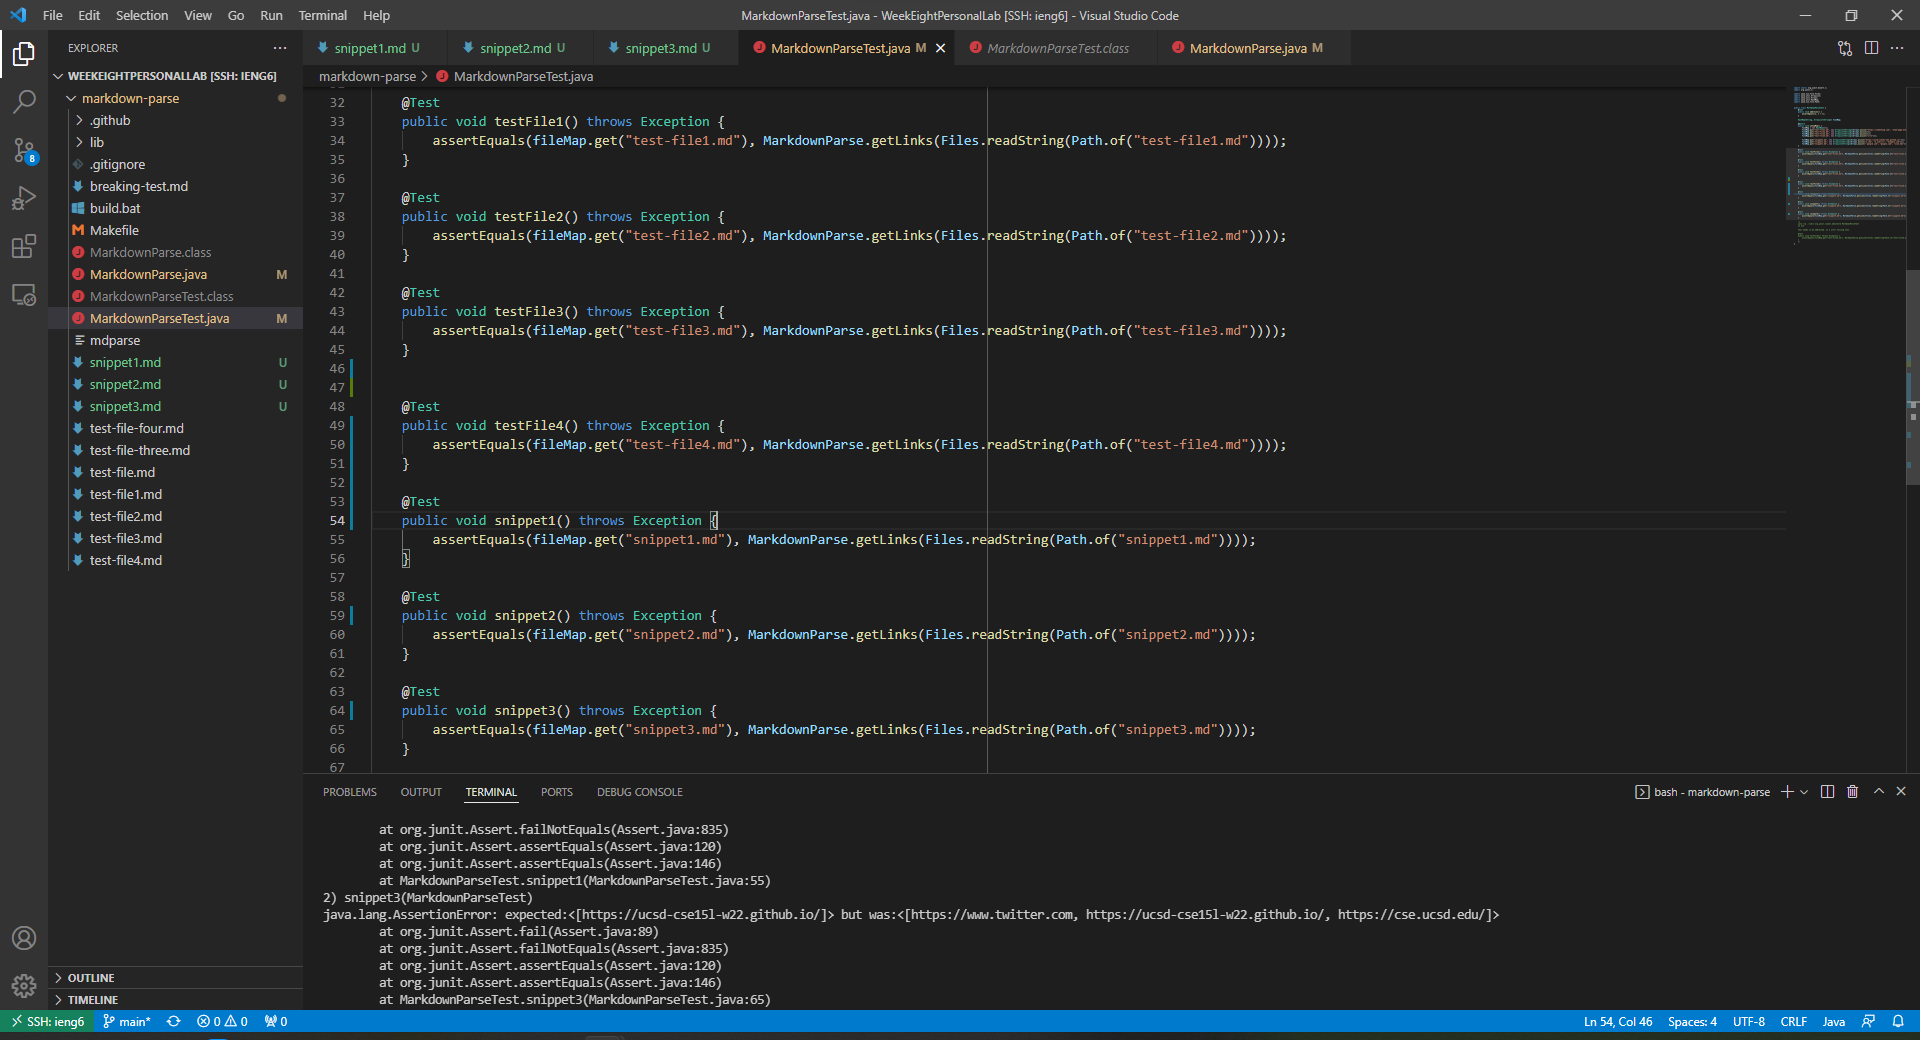Viewport: 1920px width, 1040px height.
Task: Toggle line ending sequence CRLF
Action: point(1793,1021)
